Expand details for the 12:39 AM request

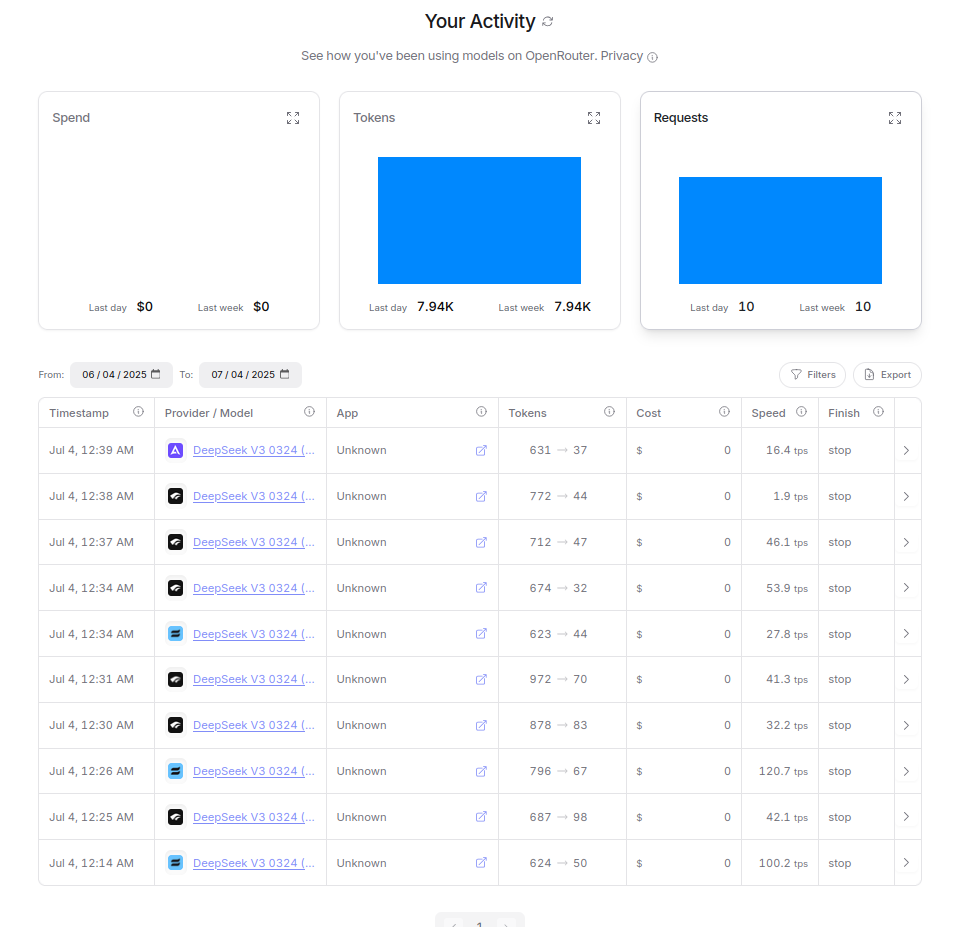coord(907,450)
